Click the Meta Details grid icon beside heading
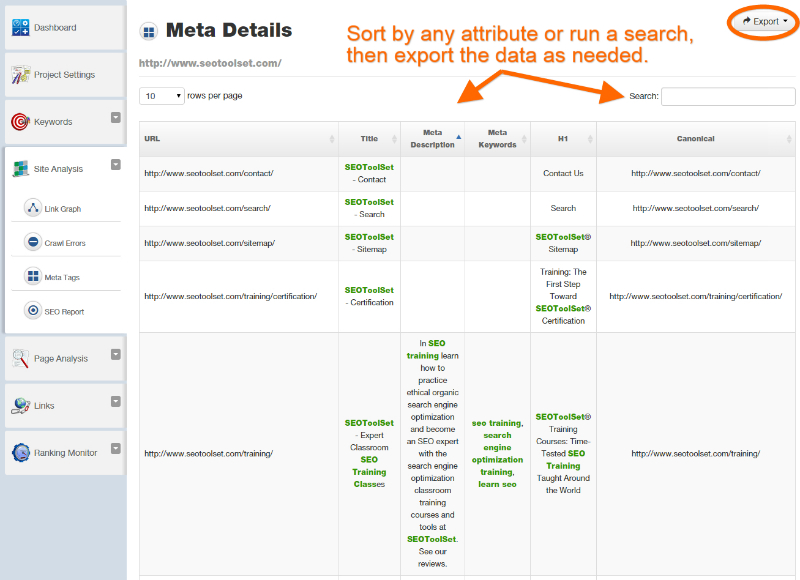The height and width of the screenshot is (580, 800). coord(148,32)
